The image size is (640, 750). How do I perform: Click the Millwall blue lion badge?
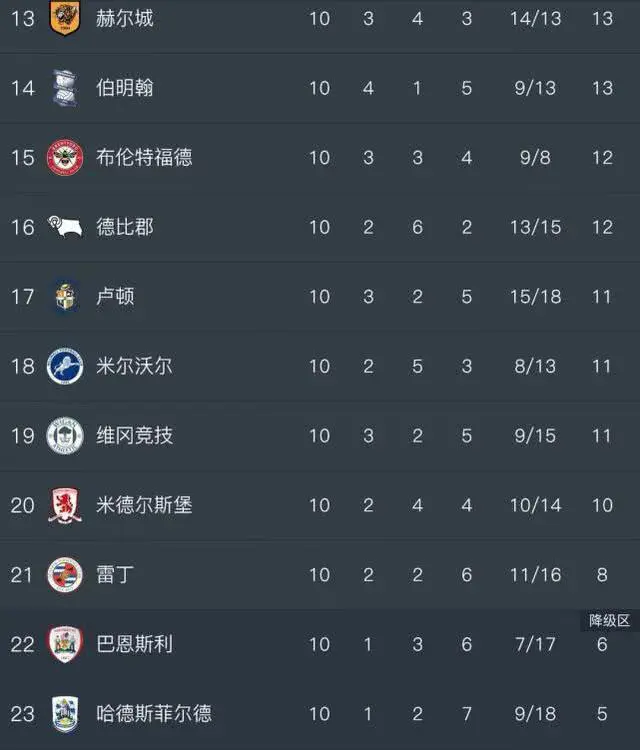click(65, 366)
